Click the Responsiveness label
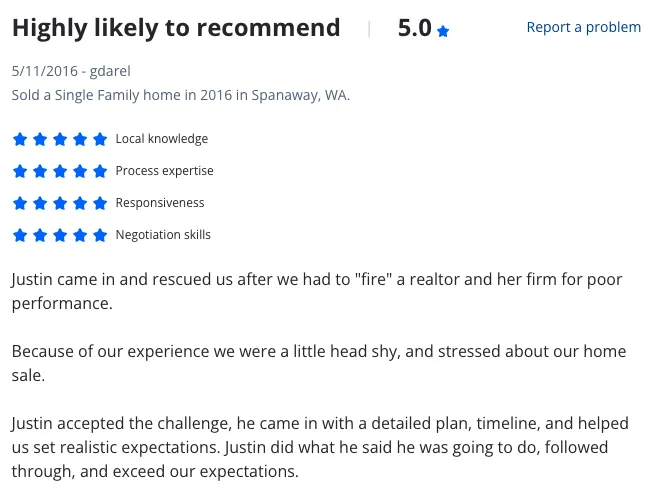 click(160, 203)
